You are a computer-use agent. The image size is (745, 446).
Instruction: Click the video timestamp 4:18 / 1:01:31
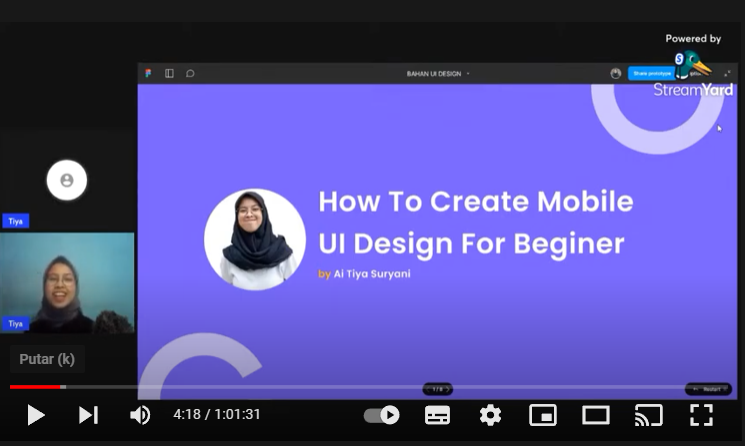pos(217,414)
